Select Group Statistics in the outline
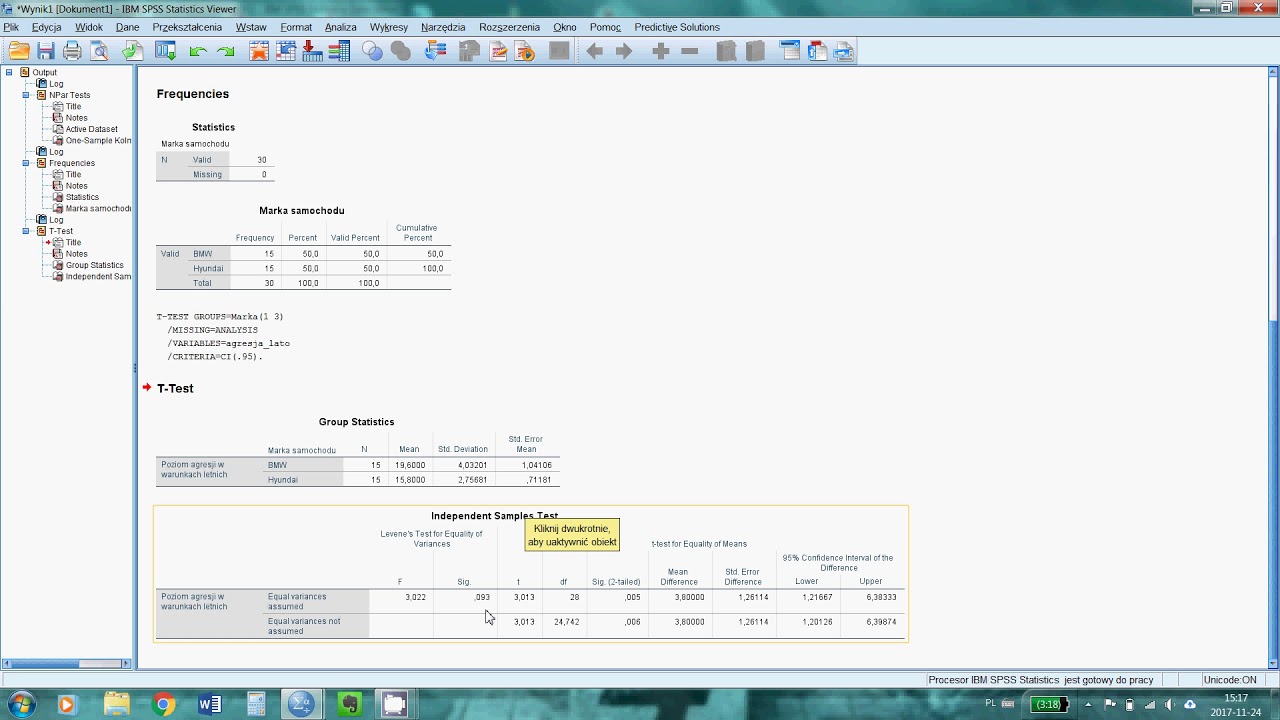 94,265
